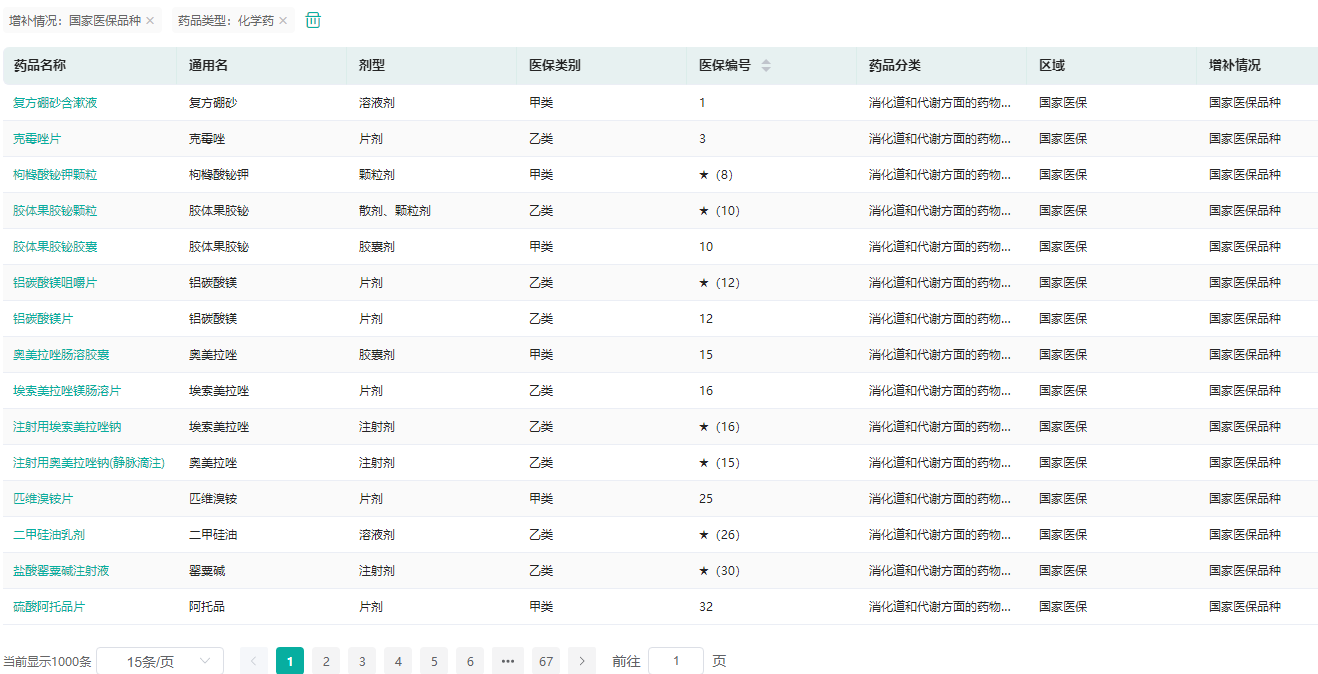Remove the 化学药 filter tag
The width and height of the screenshot is (1318, 674).
coord(283,21)
